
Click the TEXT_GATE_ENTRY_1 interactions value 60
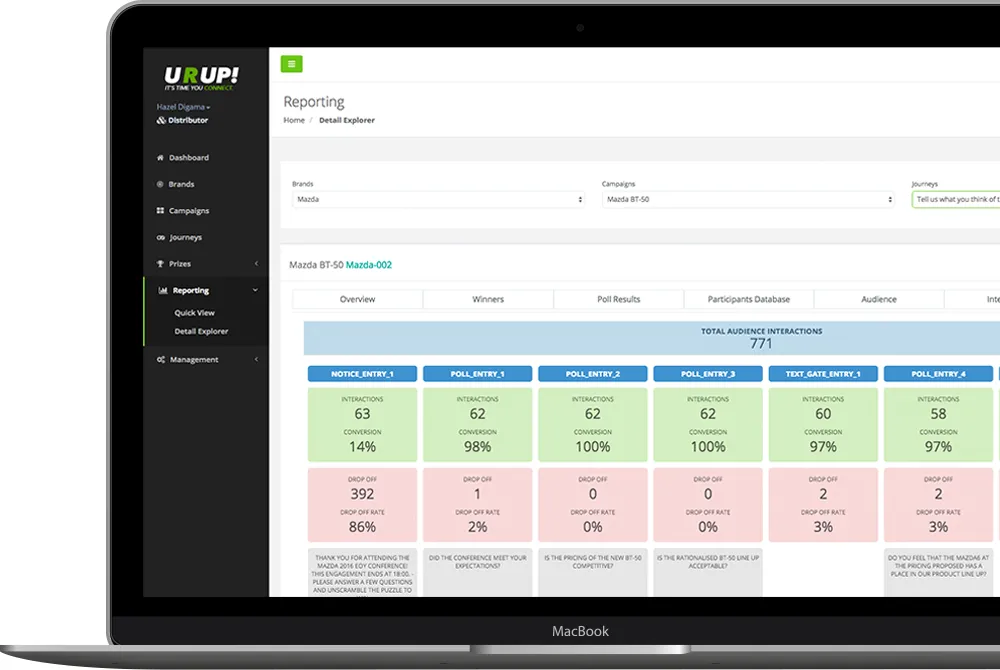tap(823, 414)
